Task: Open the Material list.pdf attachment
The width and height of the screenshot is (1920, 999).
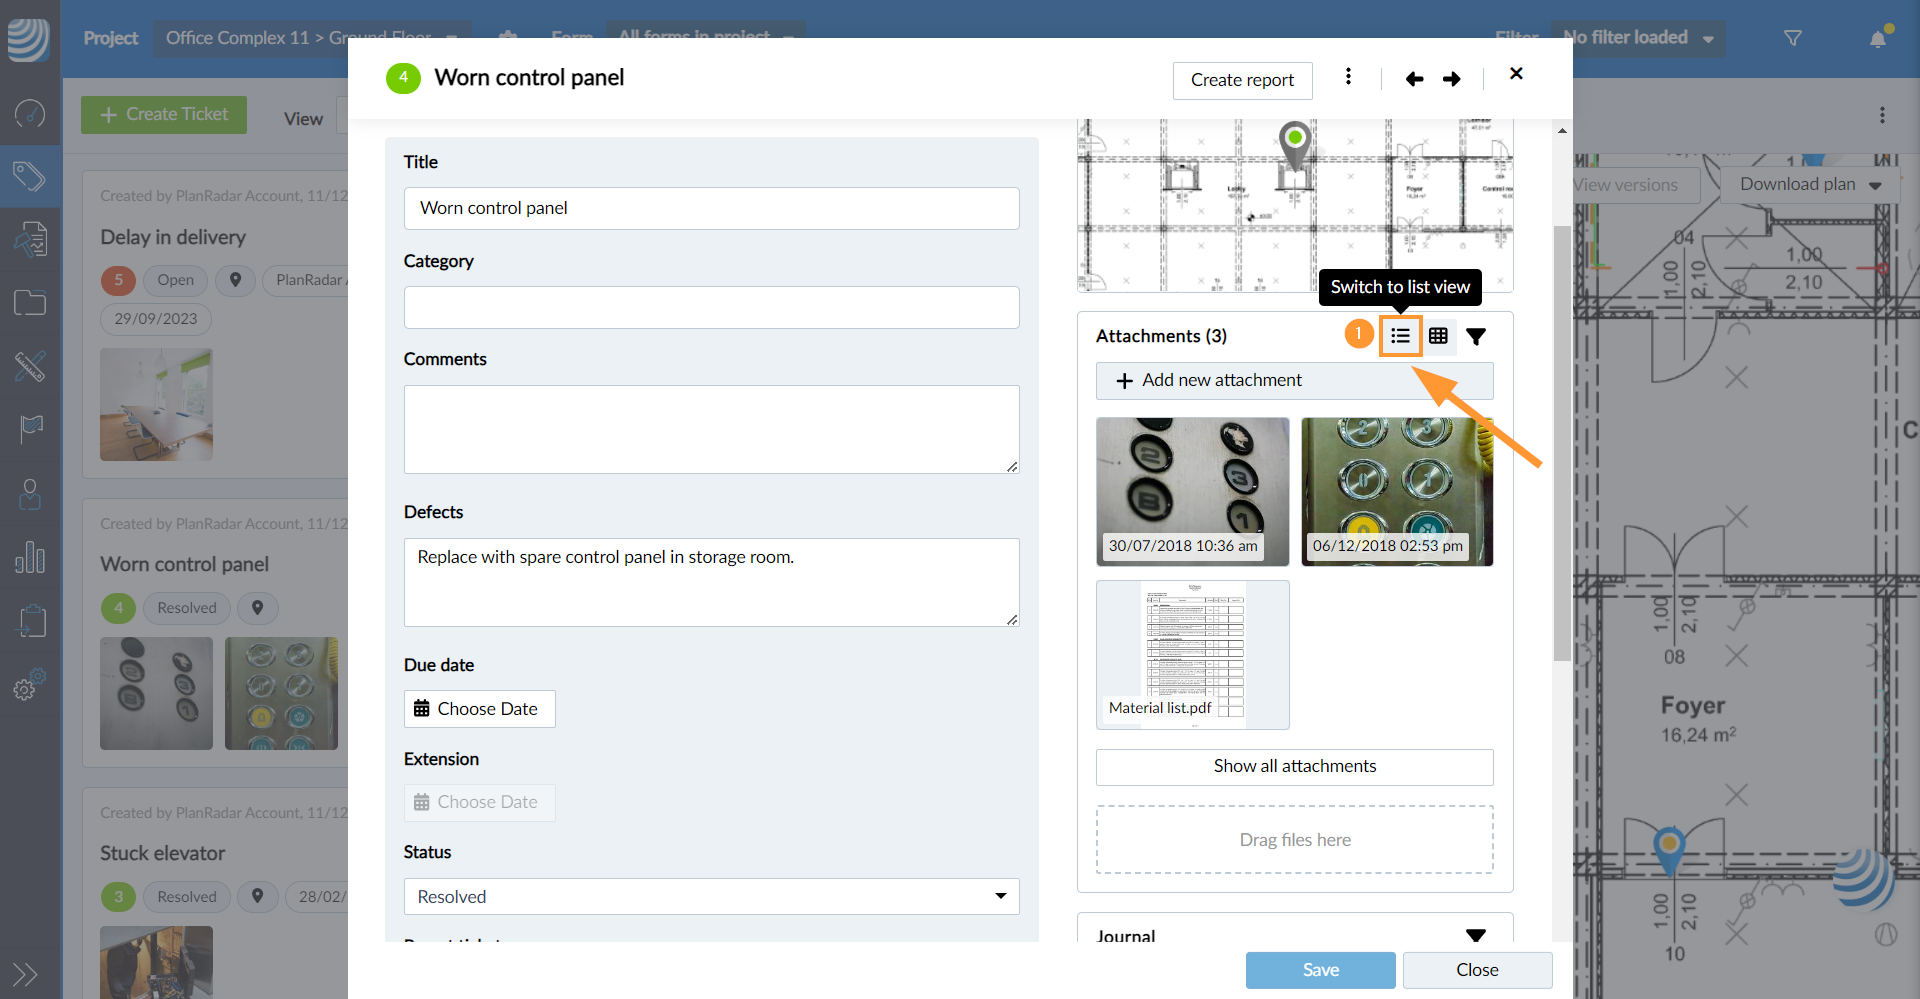Action: tap(1193, 655)
